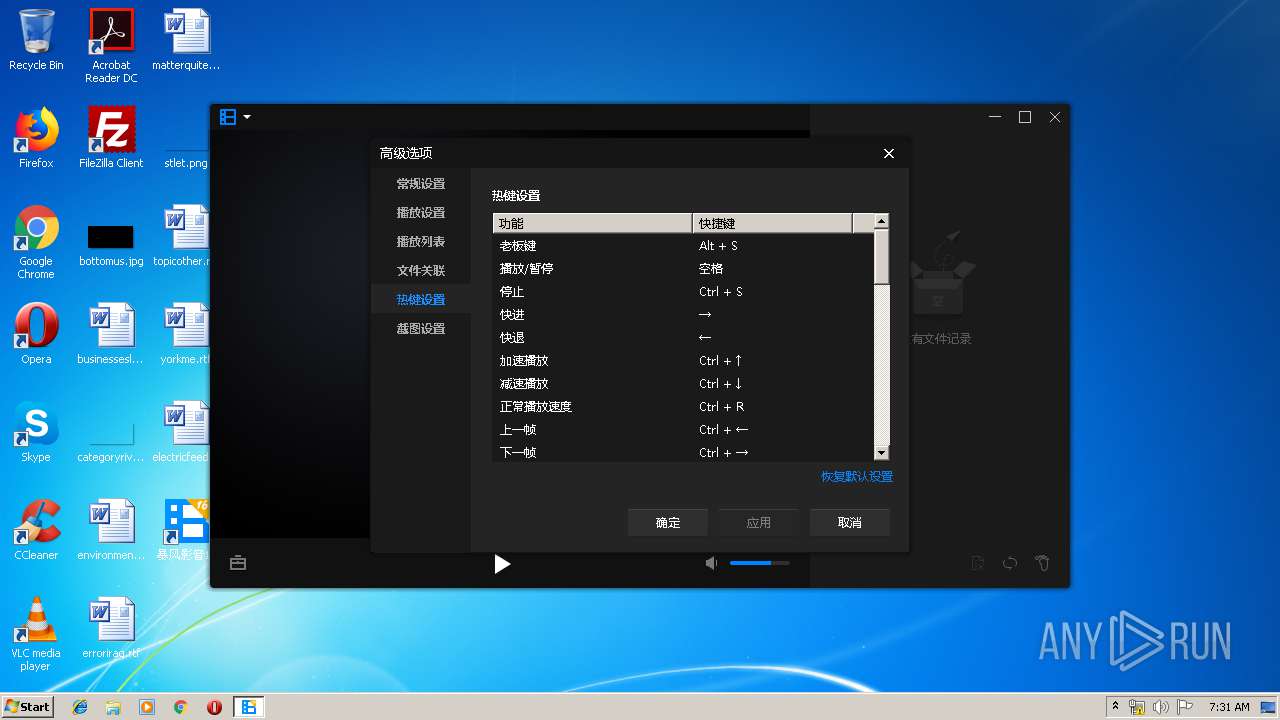Screen dimensions: 1280x720
Task: Open Opera desktop icon
Action: 36,334
